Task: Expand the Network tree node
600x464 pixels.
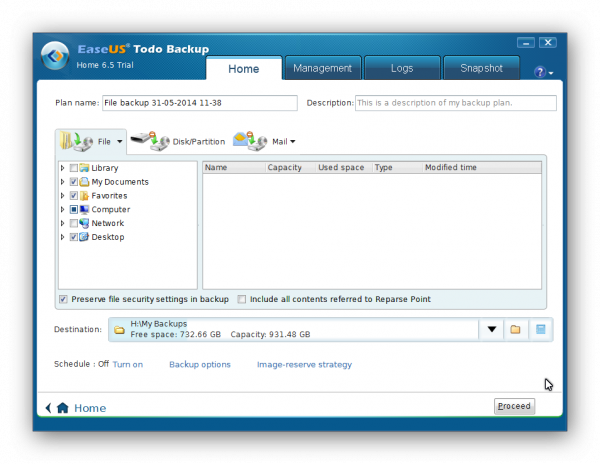Action: tap(62, 223)
